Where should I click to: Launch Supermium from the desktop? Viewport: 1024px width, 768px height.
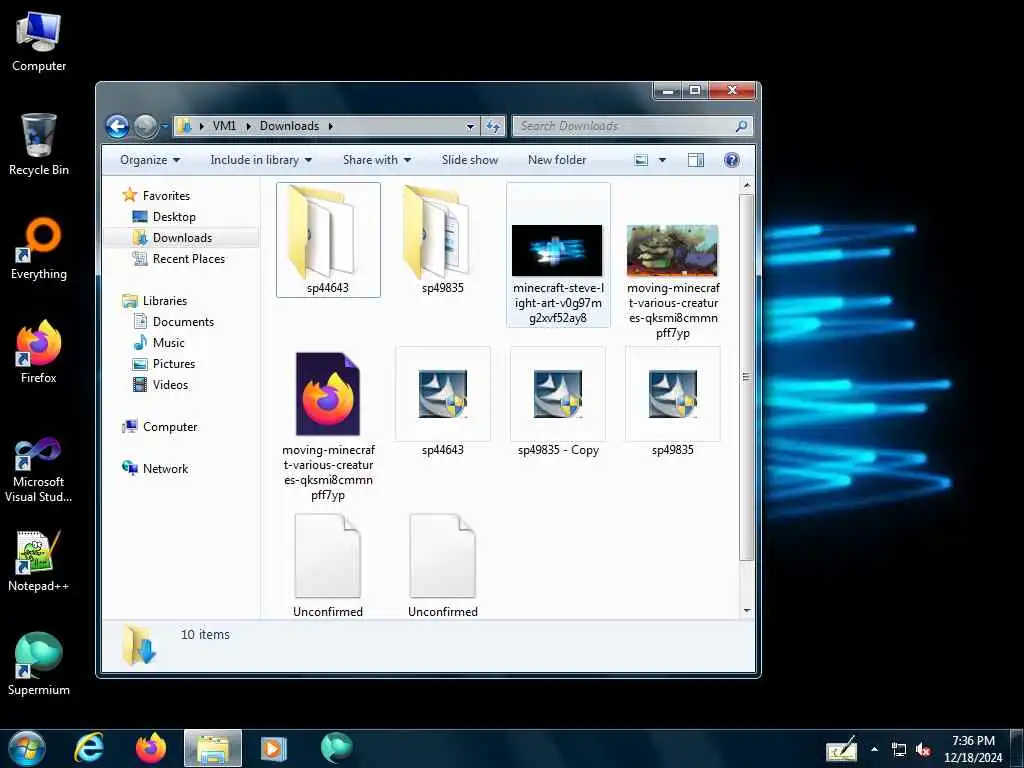[x=39, y=664]
